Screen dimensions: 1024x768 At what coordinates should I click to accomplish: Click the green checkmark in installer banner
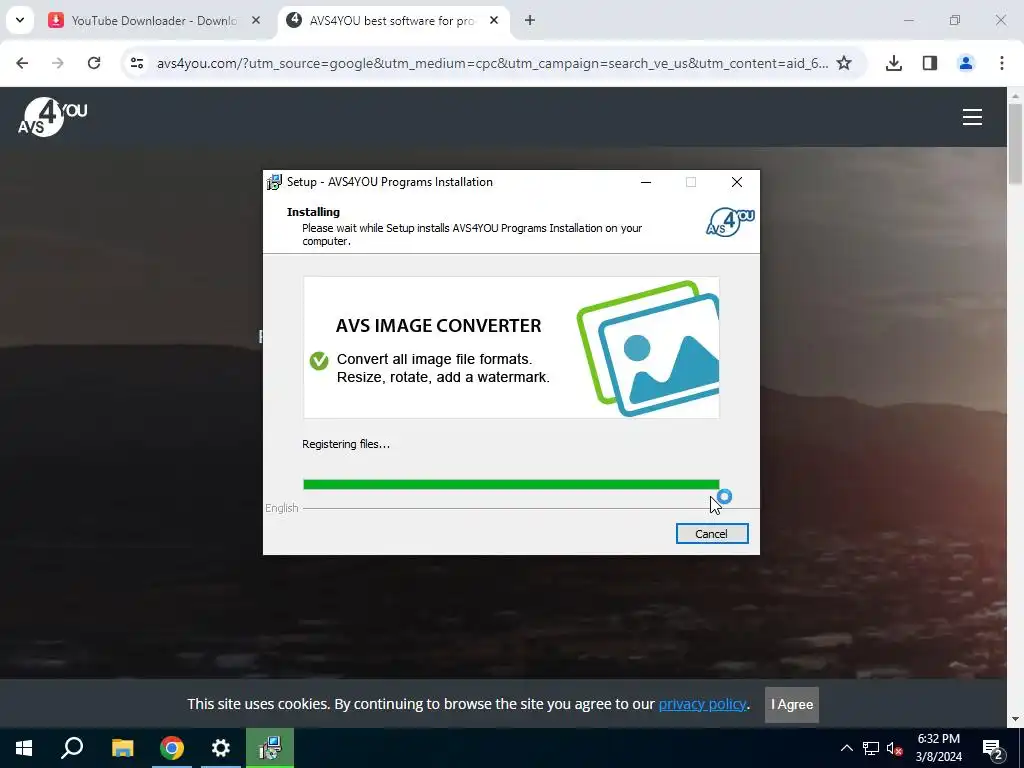[319, 360]
